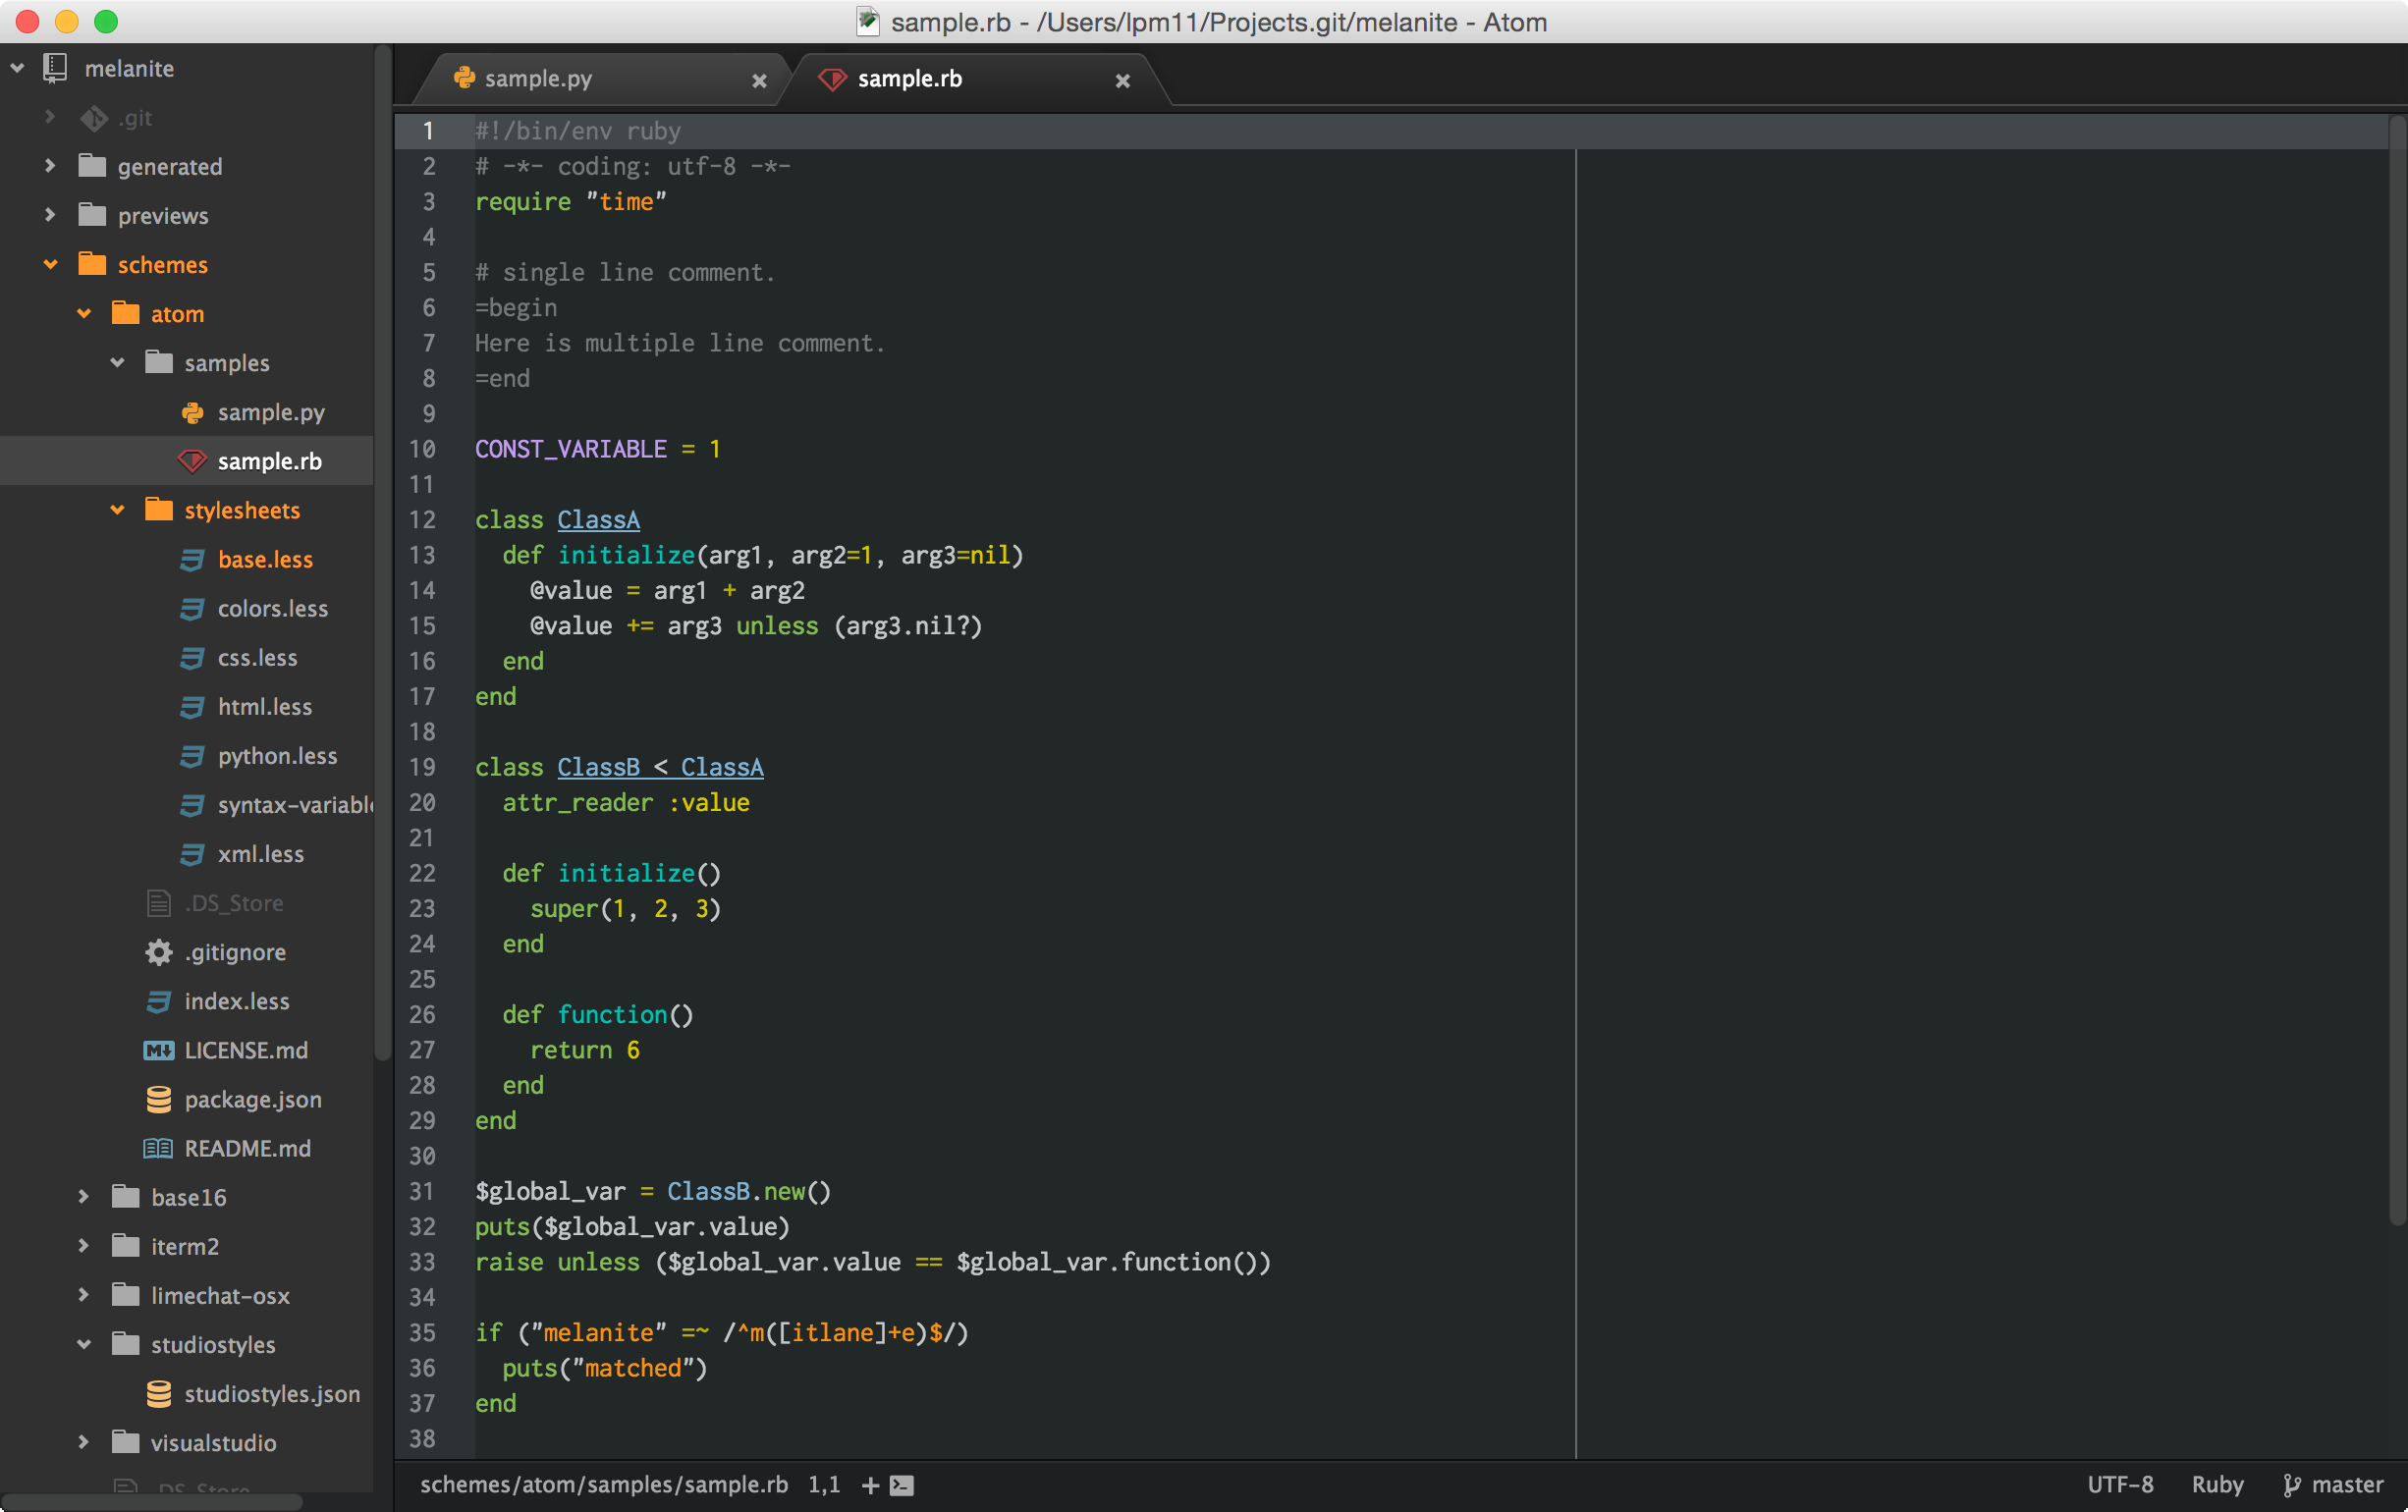
Task: Click the tree view horizontal scrollbar
Action: click(150, 1502)
